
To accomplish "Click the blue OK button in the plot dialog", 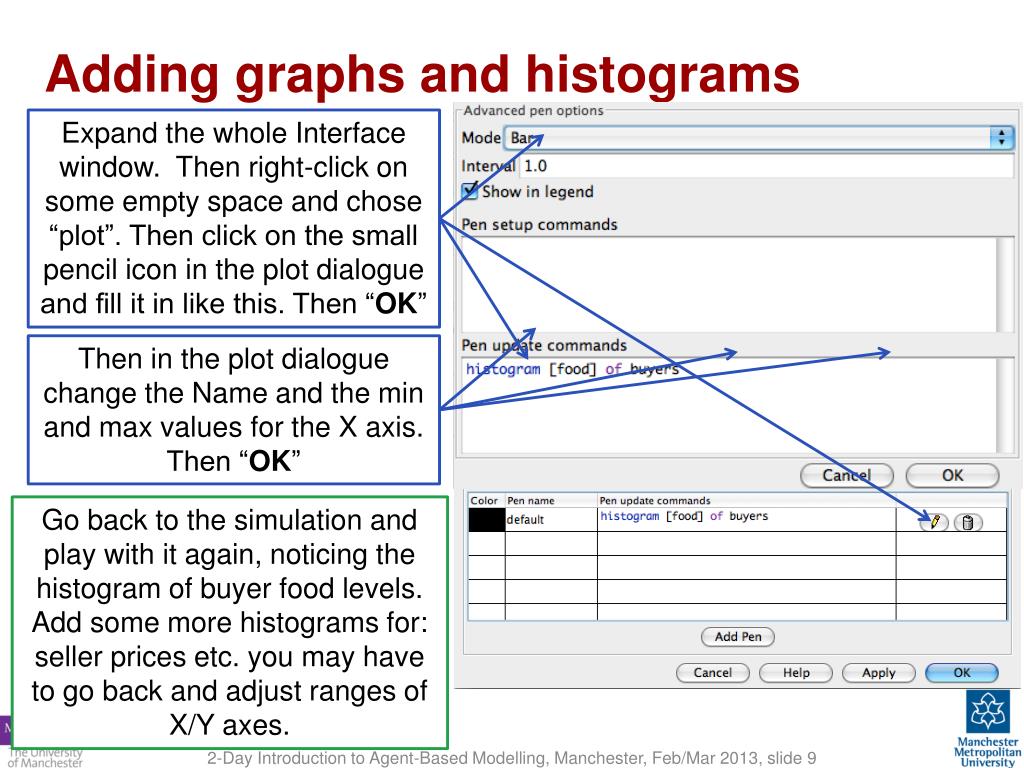I will coord(962,673).
